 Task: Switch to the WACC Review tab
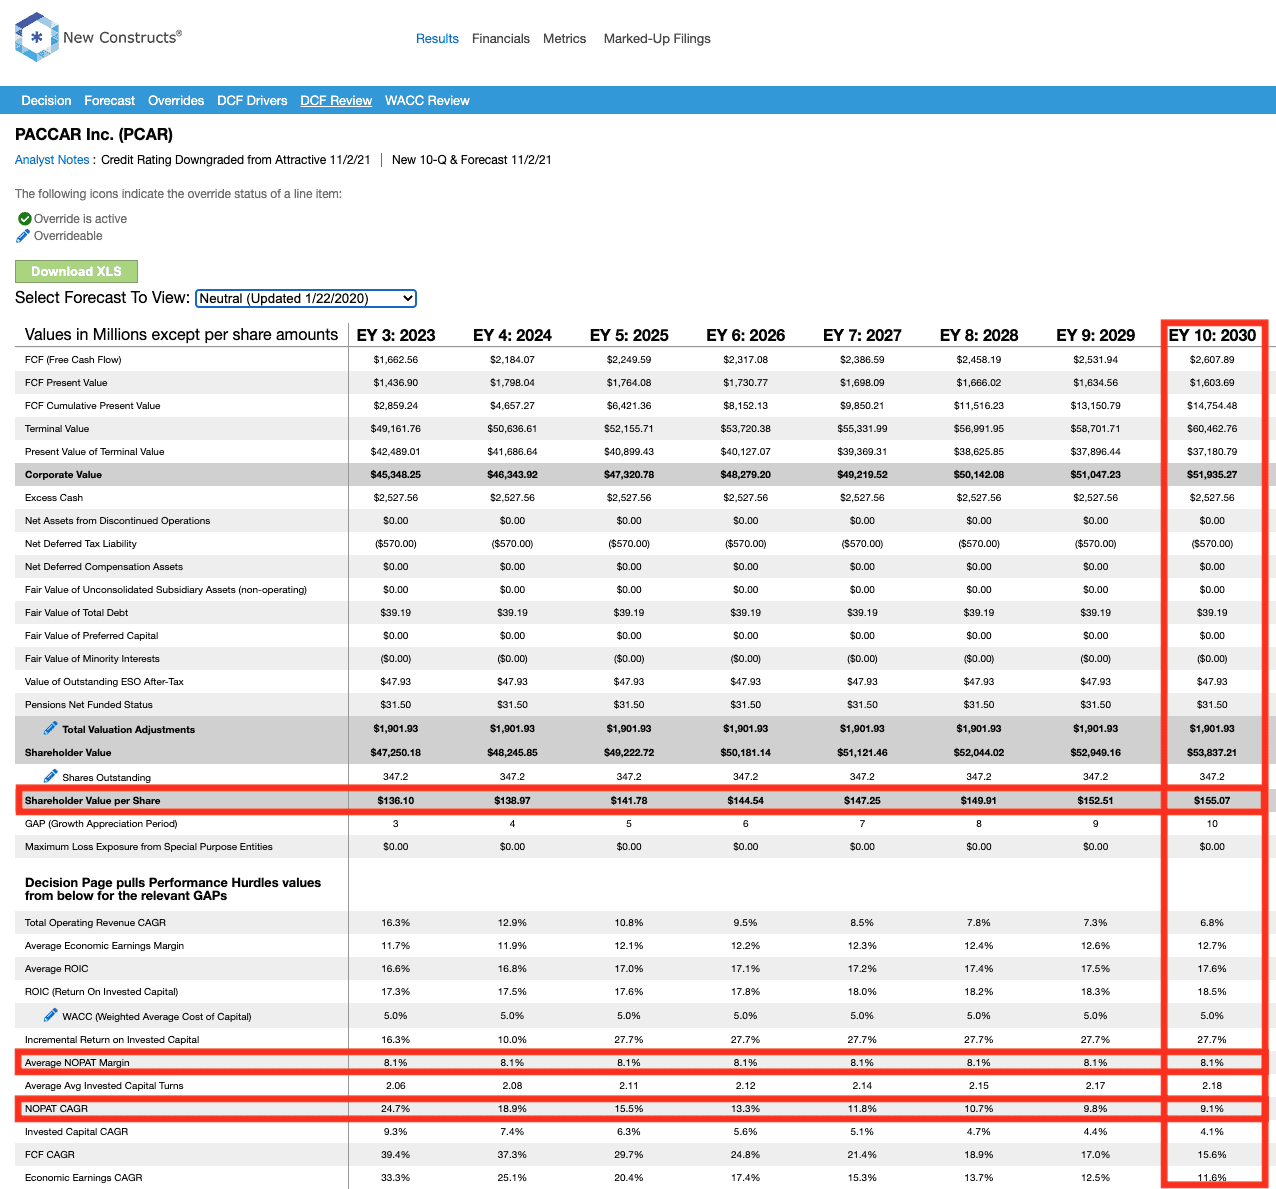coord(427,100)
